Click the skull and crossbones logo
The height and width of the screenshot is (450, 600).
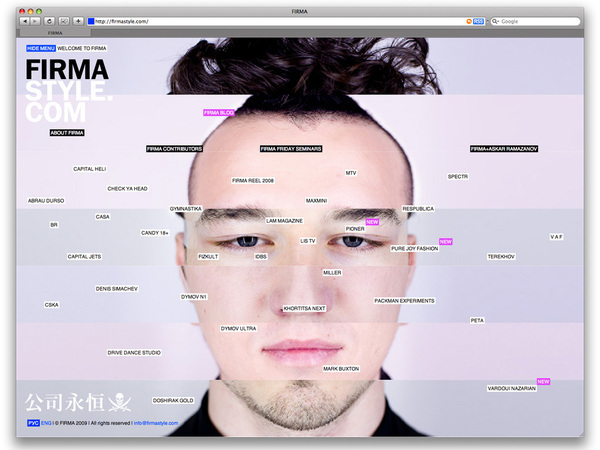point(120,403)
